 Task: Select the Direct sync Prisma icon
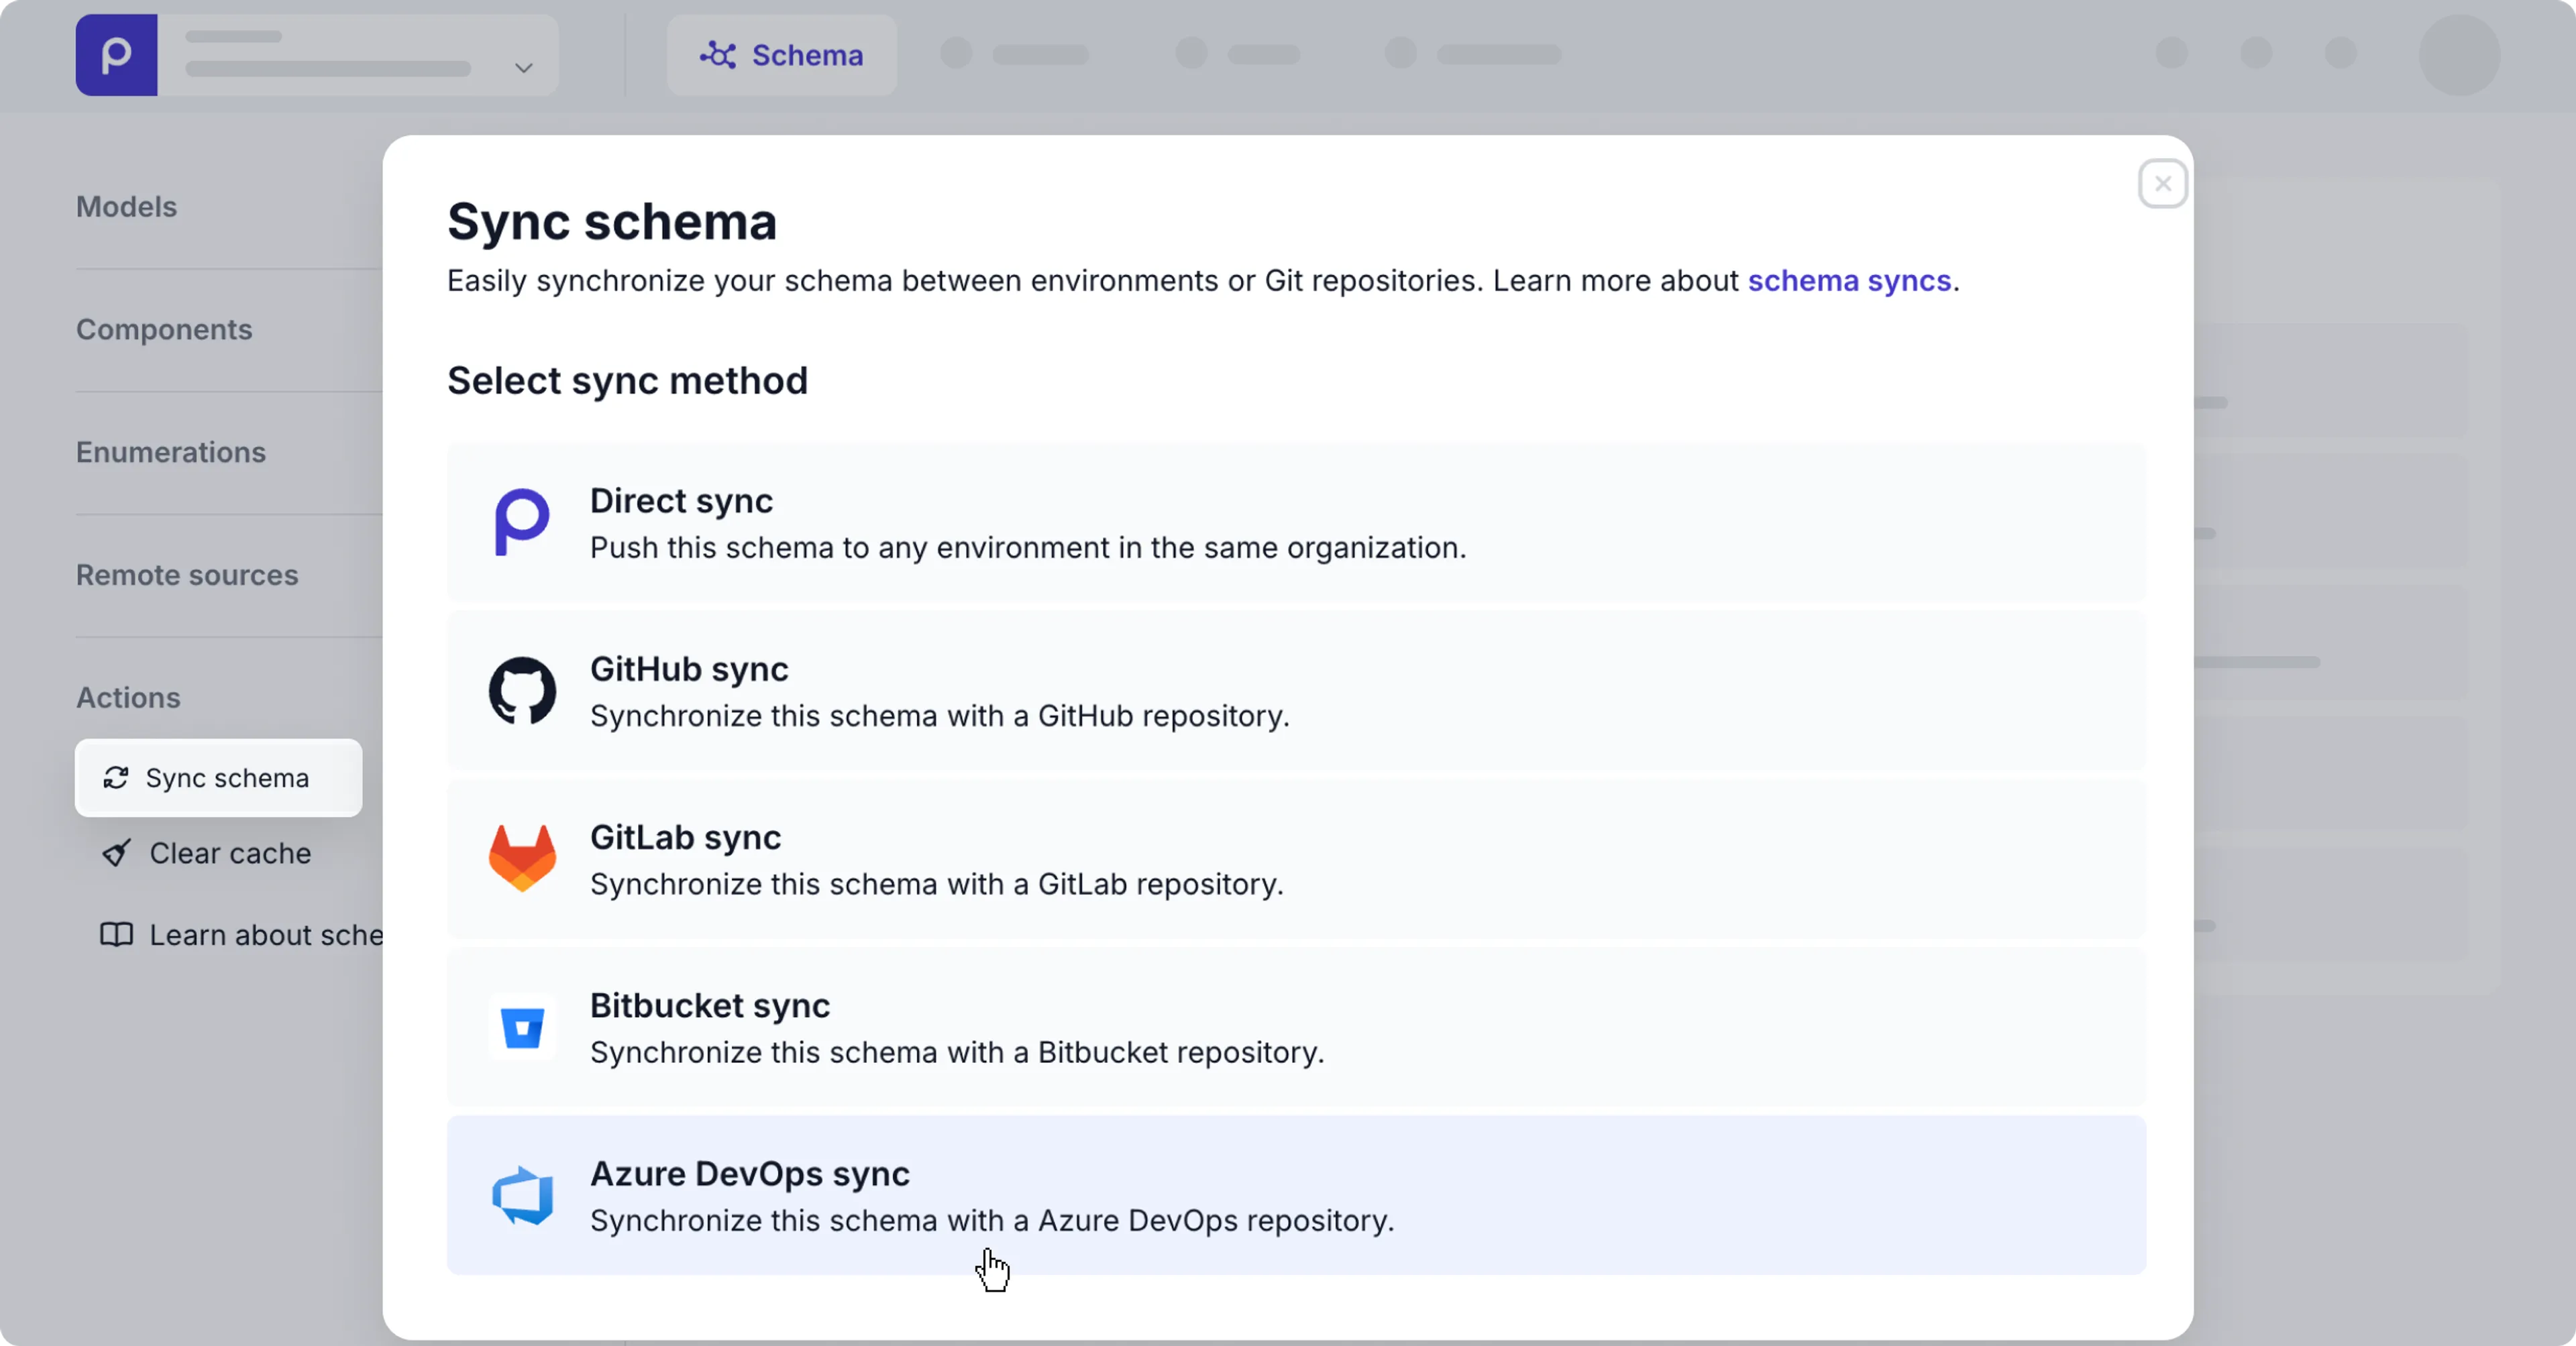point(522,522)
